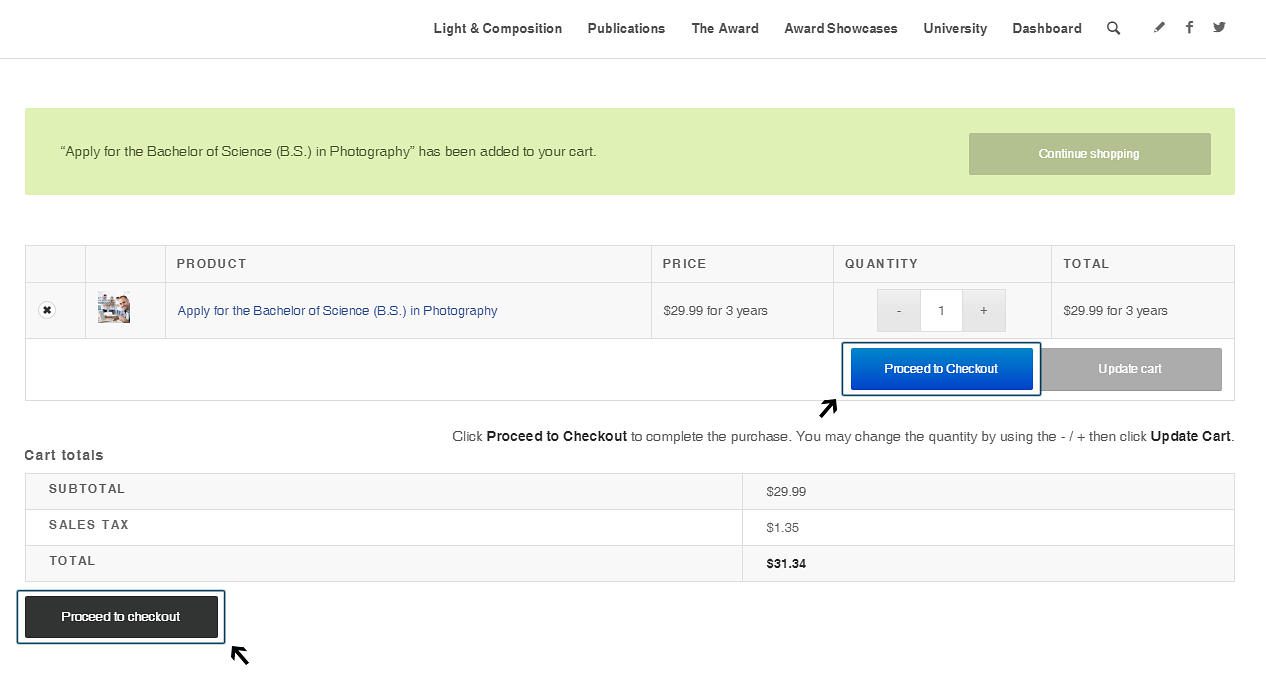Click the quantity input field
Viewport: 1266px width, 676px height.
(941, 310)
